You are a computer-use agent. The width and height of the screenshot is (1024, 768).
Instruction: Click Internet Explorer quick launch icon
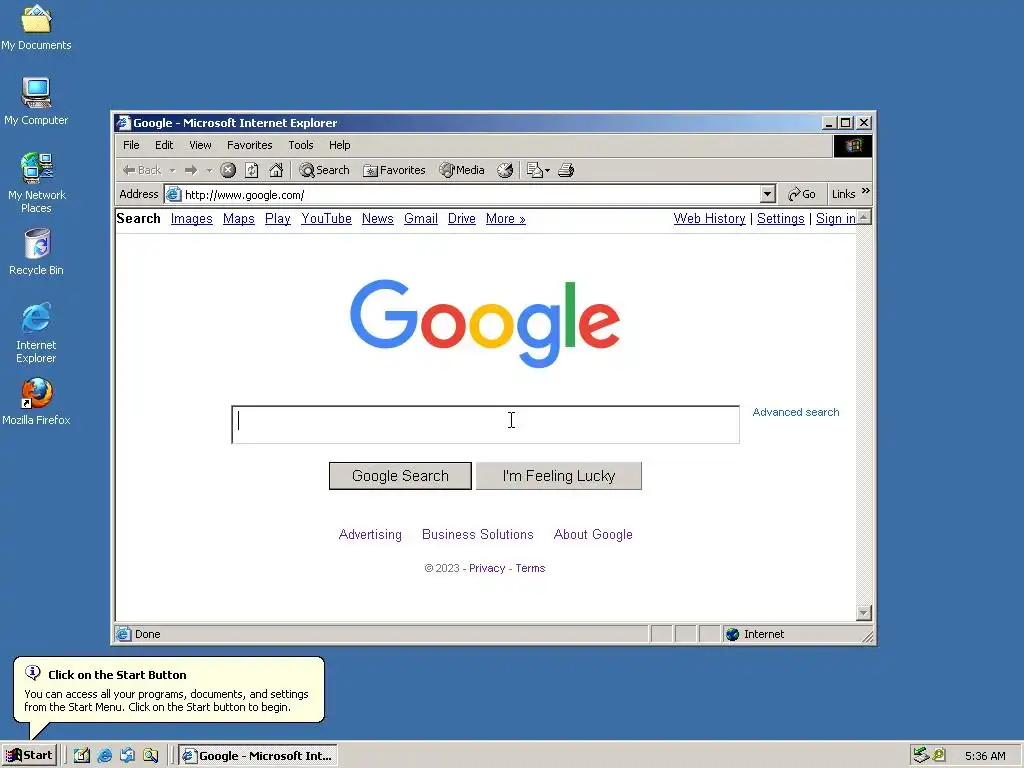(x=104, y=756)
